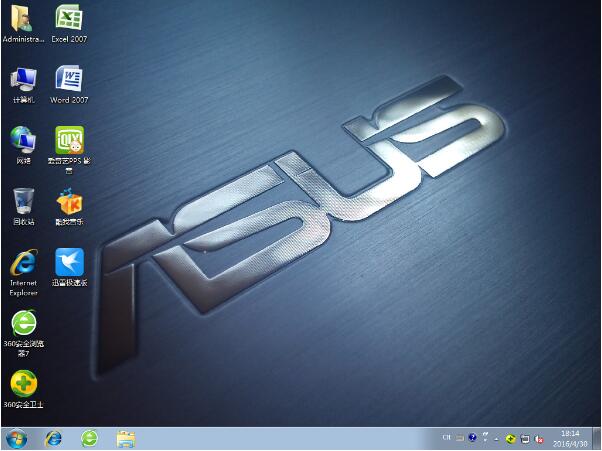602x451 pixels.
Task: Click the 360 Security Guard tray icon
Action: tap(510, 438)
